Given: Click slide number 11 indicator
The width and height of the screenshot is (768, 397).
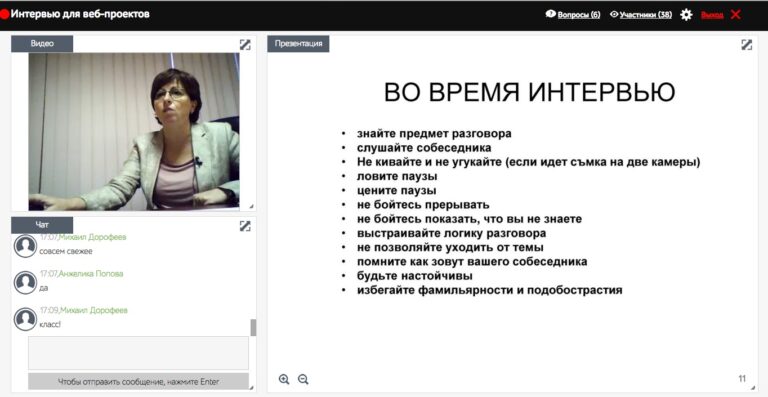Looking at the screenshot, I should point(742,378).
